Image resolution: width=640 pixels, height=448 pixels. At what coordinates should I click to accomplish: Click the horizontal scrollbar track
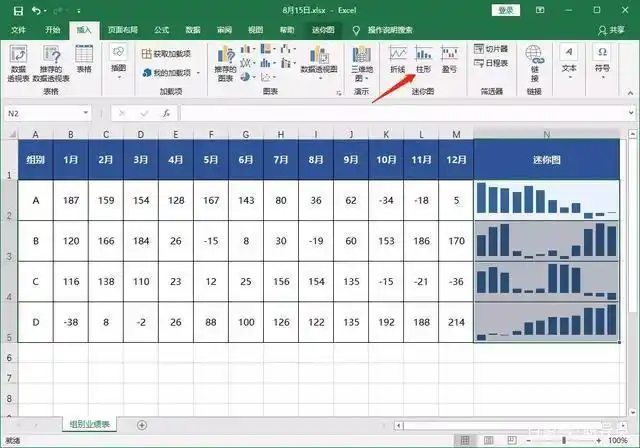tap(511, 426)
